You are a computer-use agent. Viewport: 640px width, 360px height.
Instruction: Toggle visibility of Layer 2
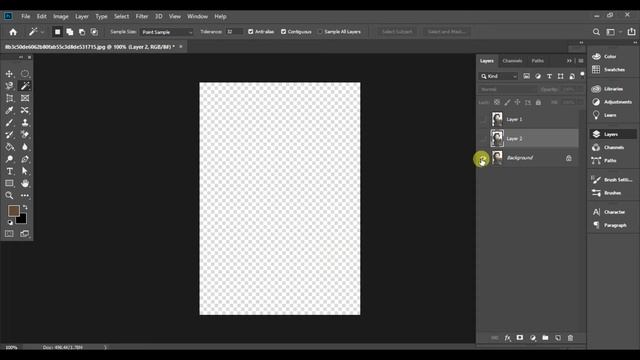coord(483,138)
